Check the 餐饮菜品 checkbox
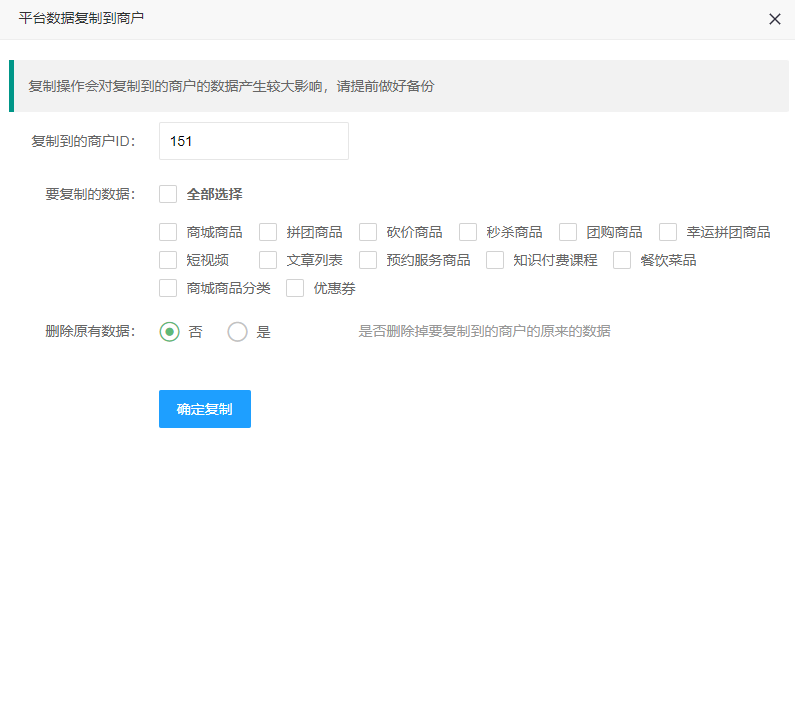The image size is (795, 724). pyautogui.click(x=622, y=260)
